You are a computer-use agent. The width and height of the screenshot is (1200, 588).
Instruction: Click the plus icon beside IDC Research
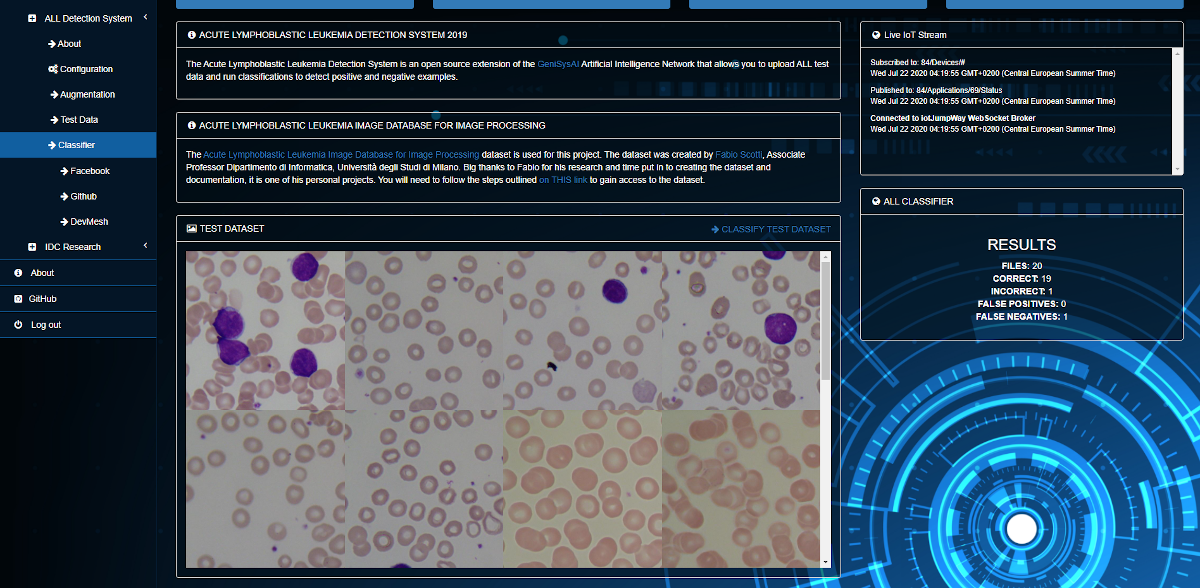pyautogui.click(x=32, y=247)
